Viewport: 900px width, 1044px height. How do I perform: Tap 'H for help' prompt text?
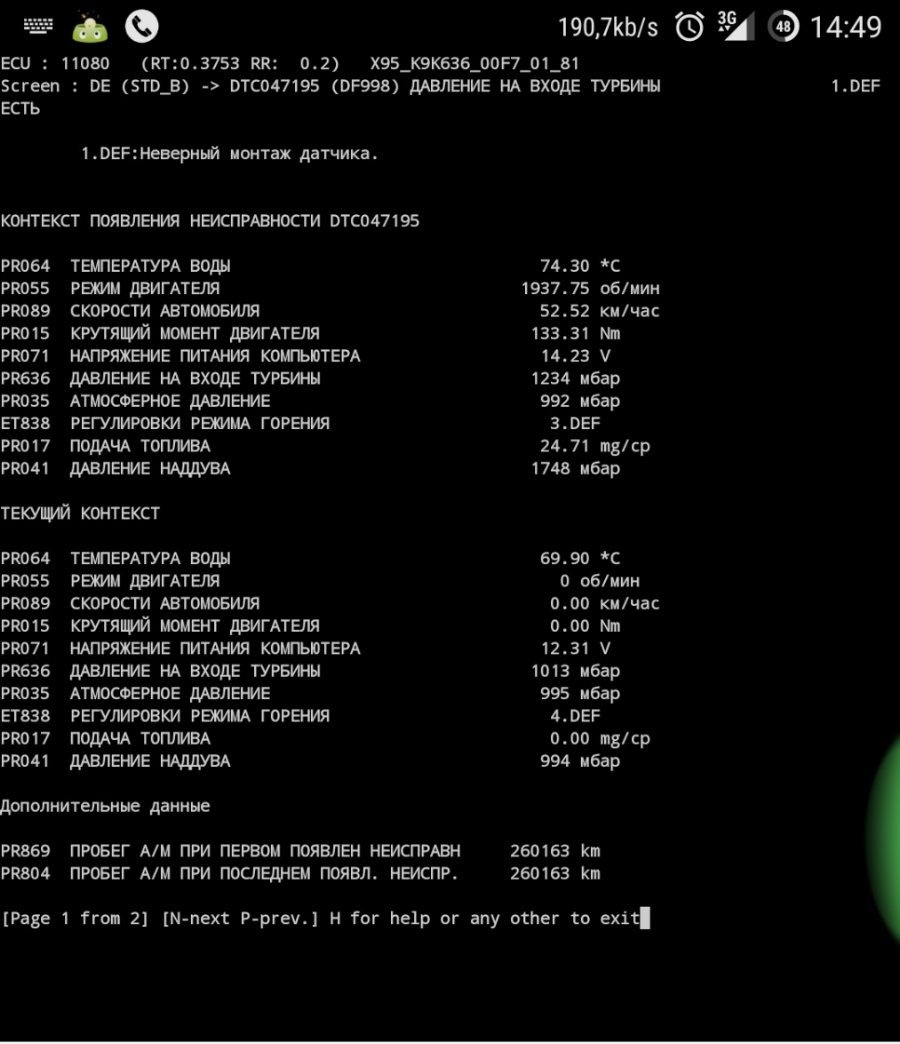pyautogui.click(x=380, y=919)
